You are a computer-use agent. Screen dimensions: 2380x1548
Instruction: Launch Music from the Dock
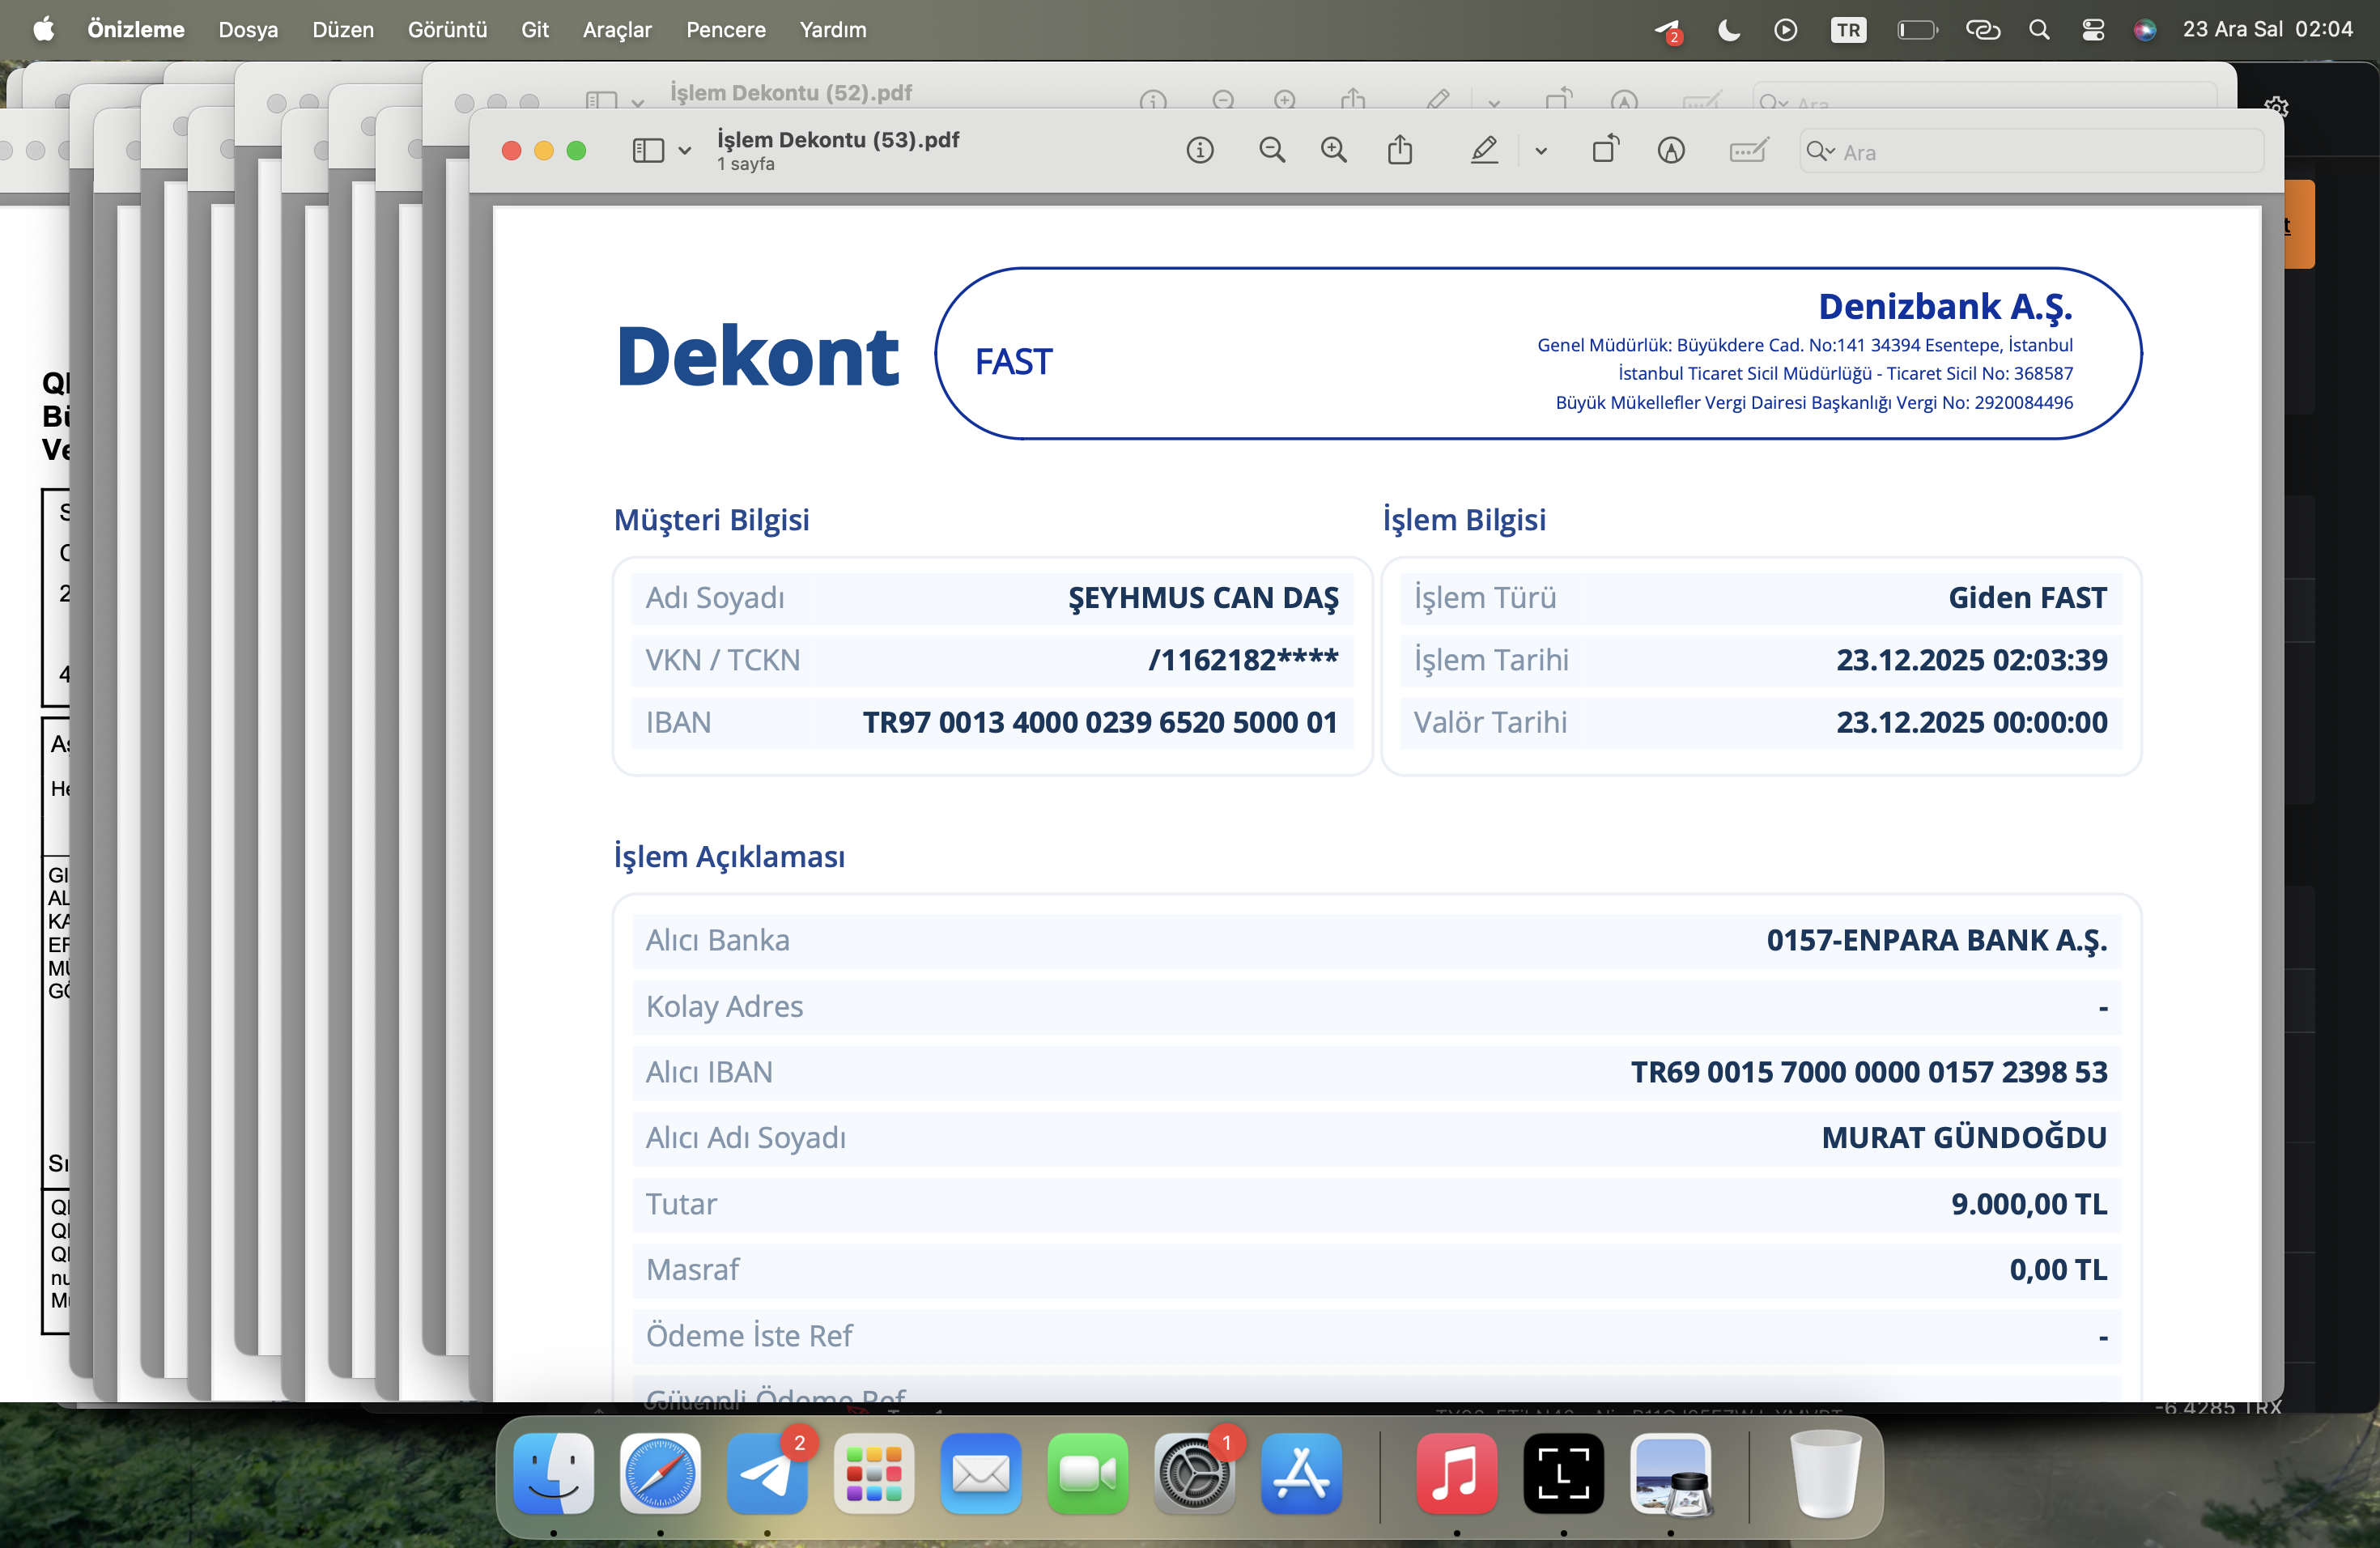(x=1457, y=1473)
